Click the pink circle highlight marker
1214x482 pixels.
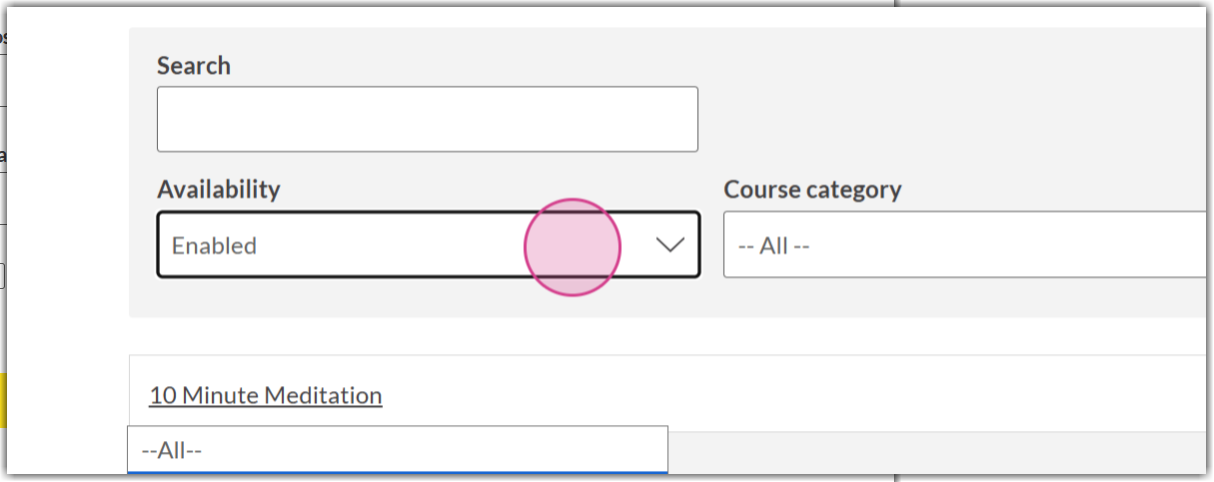(x=572, y=247)
